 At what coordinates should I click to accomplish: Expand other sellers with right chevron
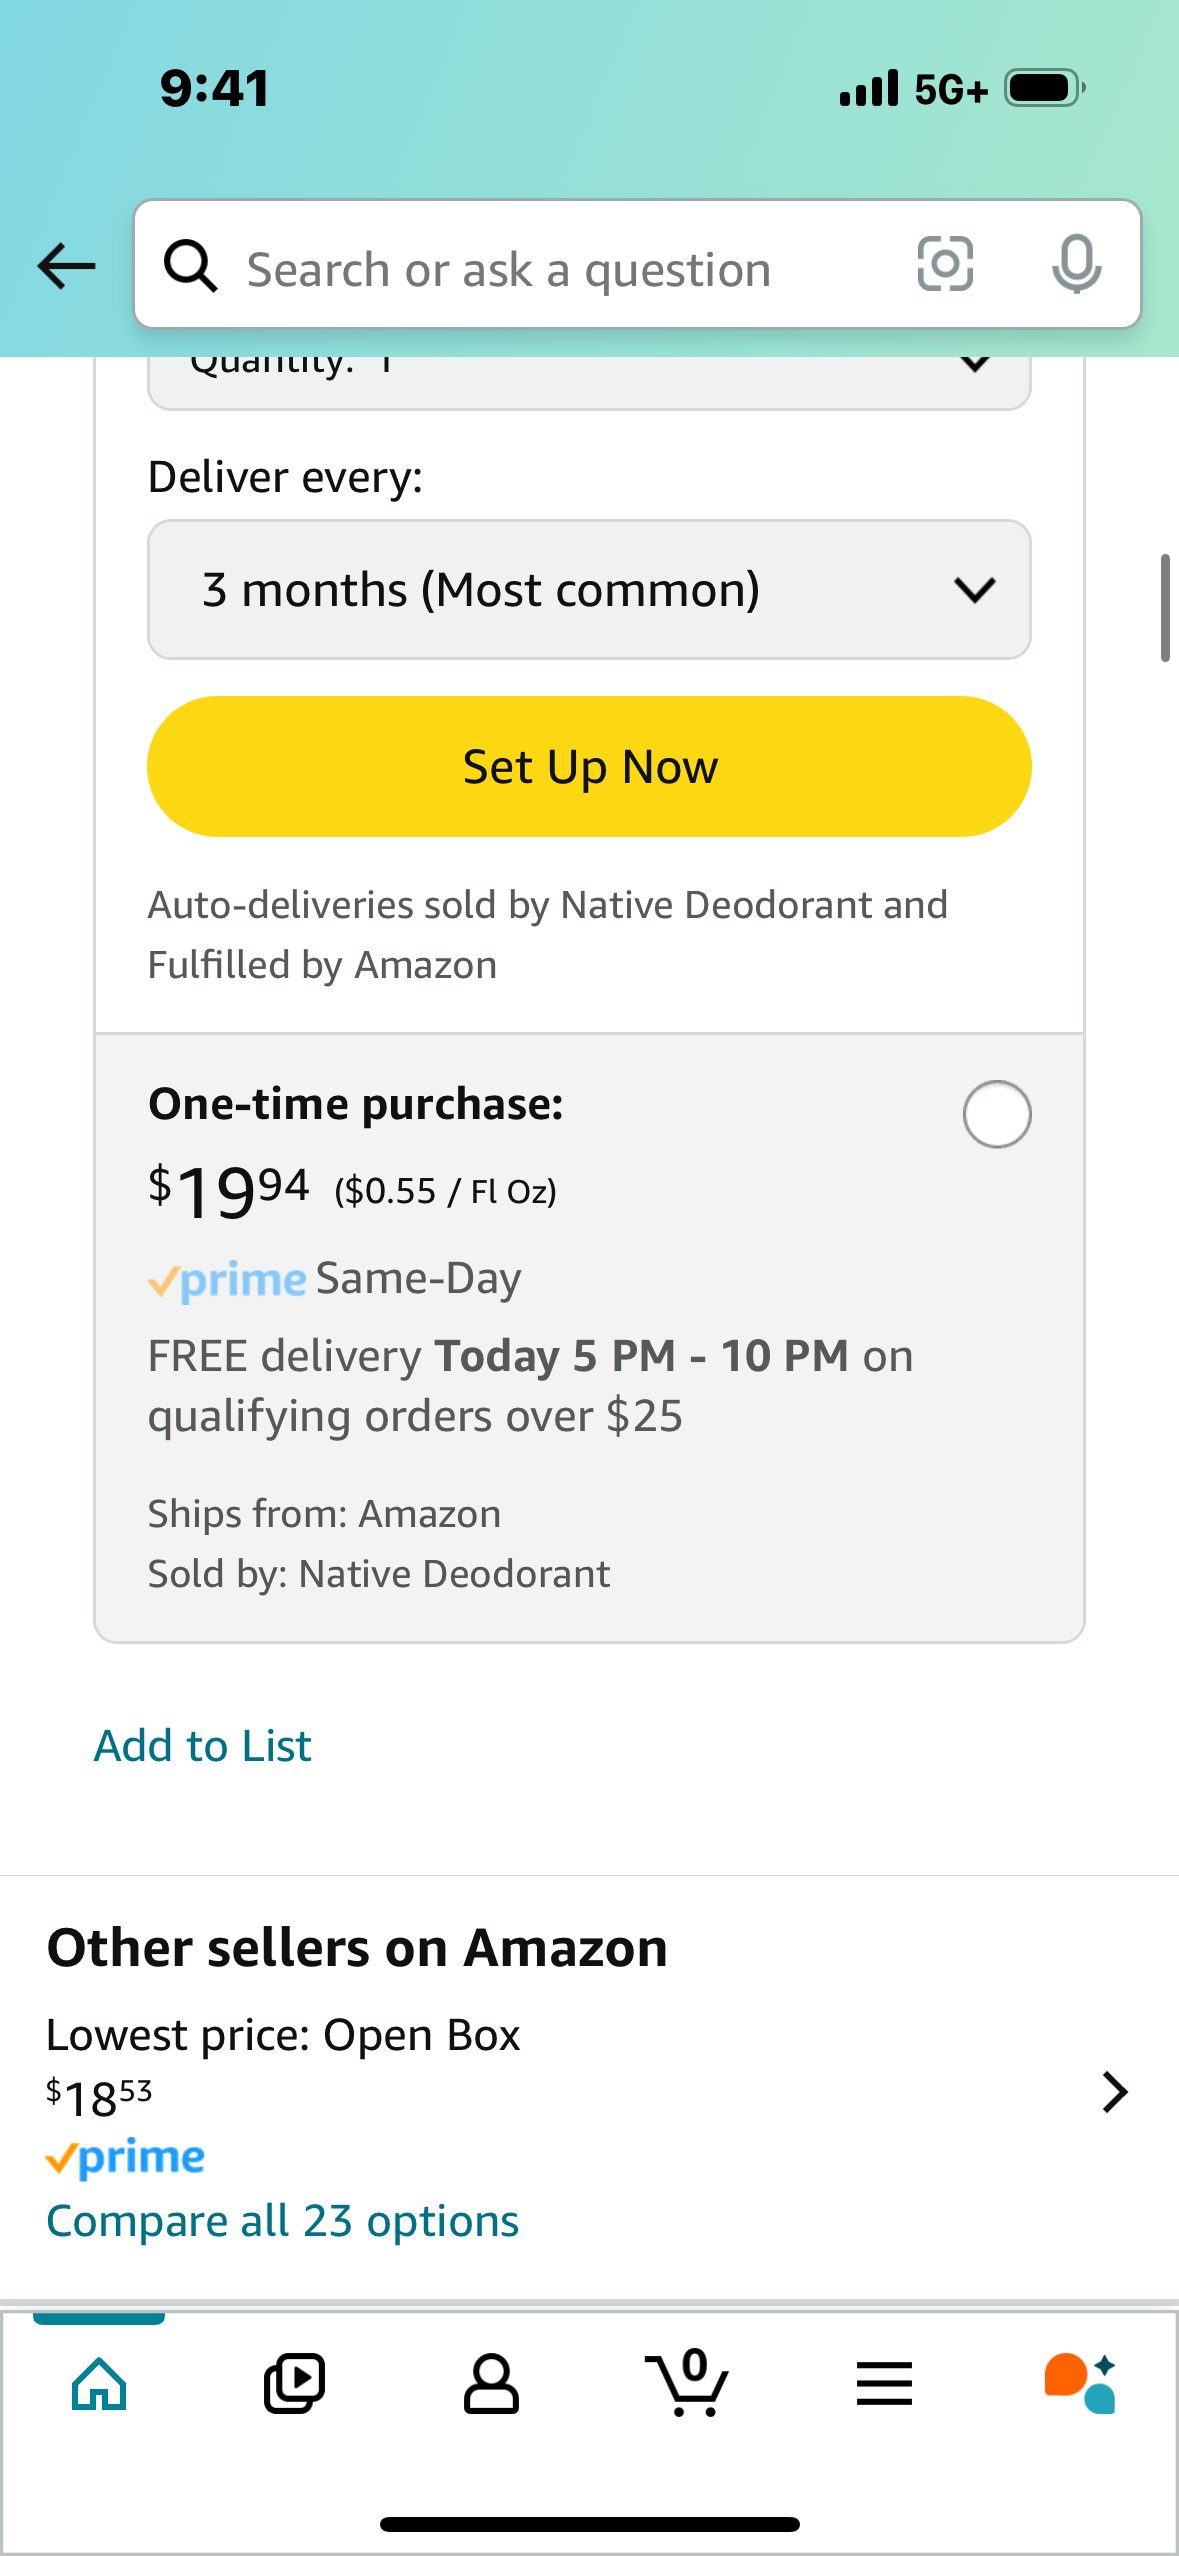(x=1114, y=2092)
